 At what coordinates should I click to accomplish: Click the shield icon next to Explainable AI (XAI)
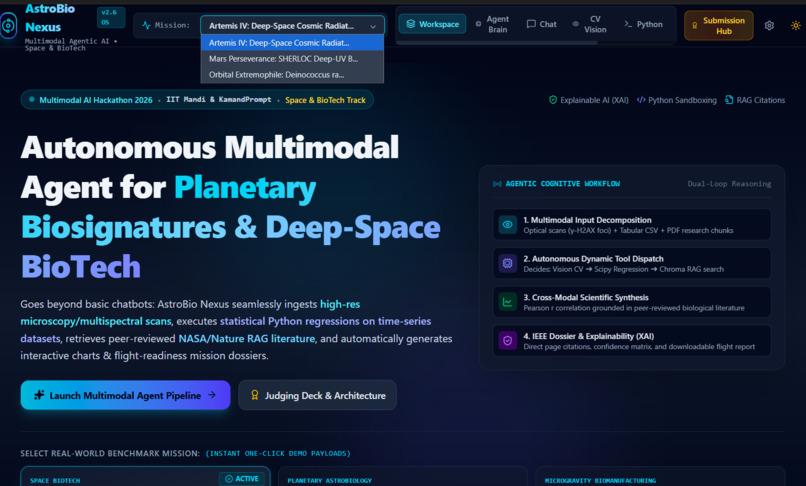(x=553, y=100)
